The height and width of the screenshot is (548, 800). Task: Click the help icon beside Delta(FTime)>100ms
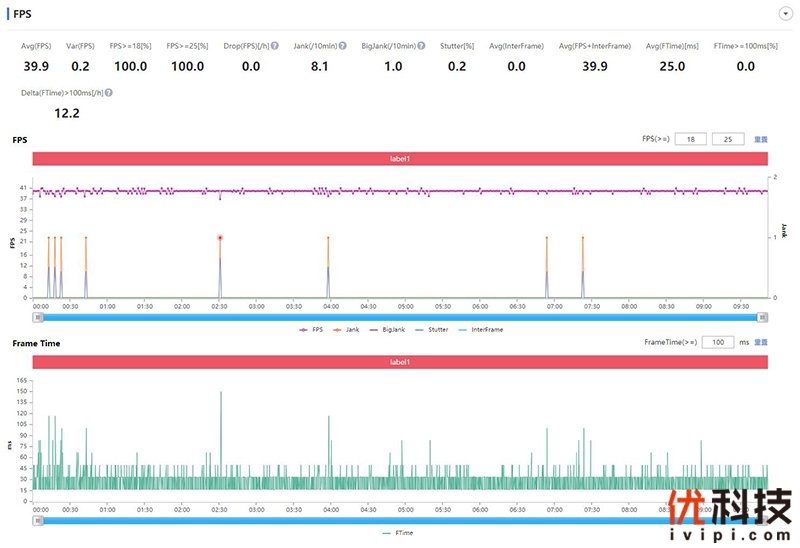[x=109, y=92]
